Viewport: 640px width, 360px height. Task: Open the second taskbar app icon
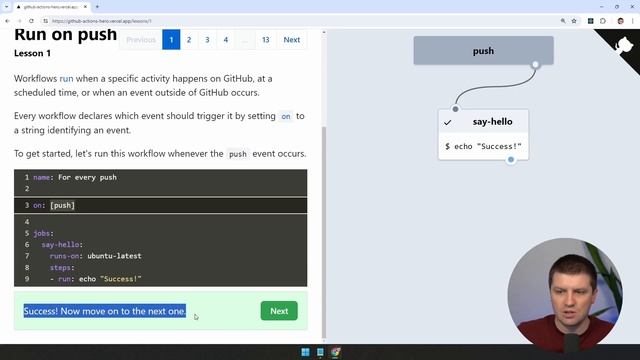point(320,352)
